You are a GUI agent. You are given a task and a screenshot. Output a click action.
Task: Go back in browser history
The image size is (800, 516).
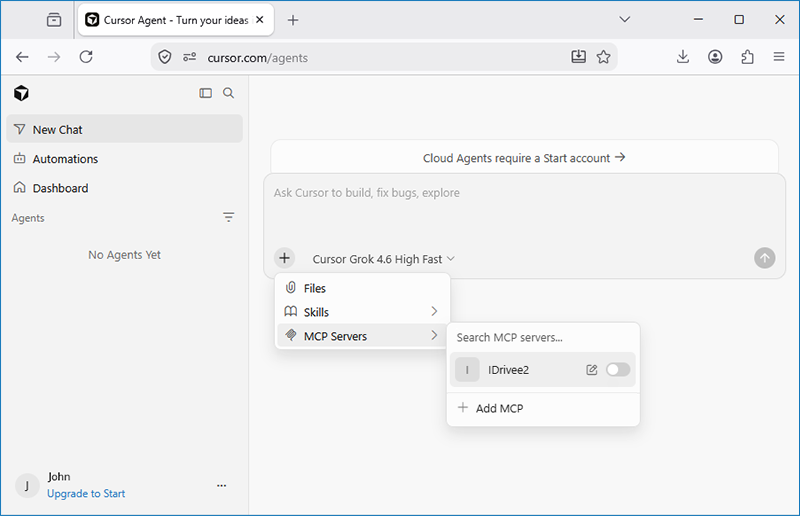point(22,57)
